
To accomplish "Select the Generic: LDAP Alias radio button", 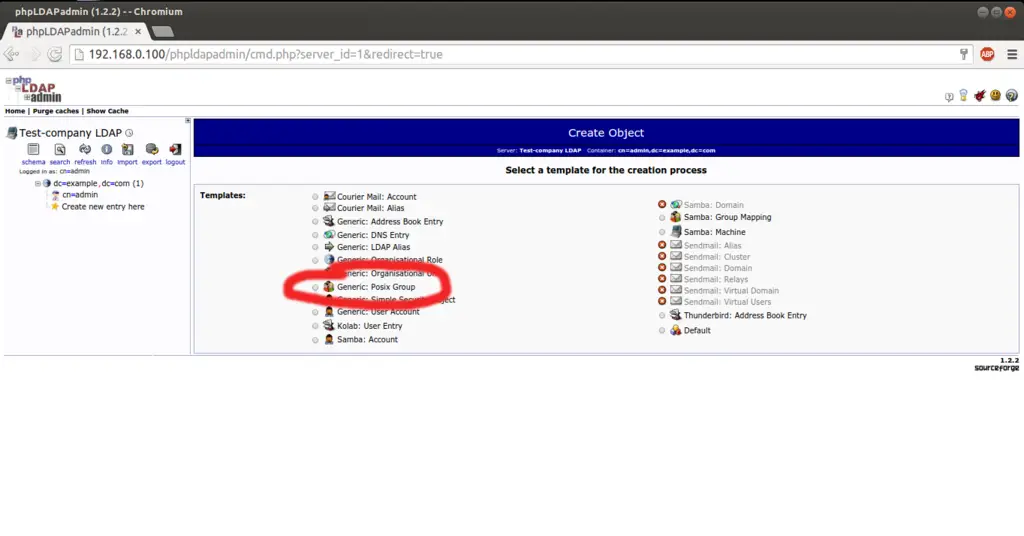I will pos(315,247).
